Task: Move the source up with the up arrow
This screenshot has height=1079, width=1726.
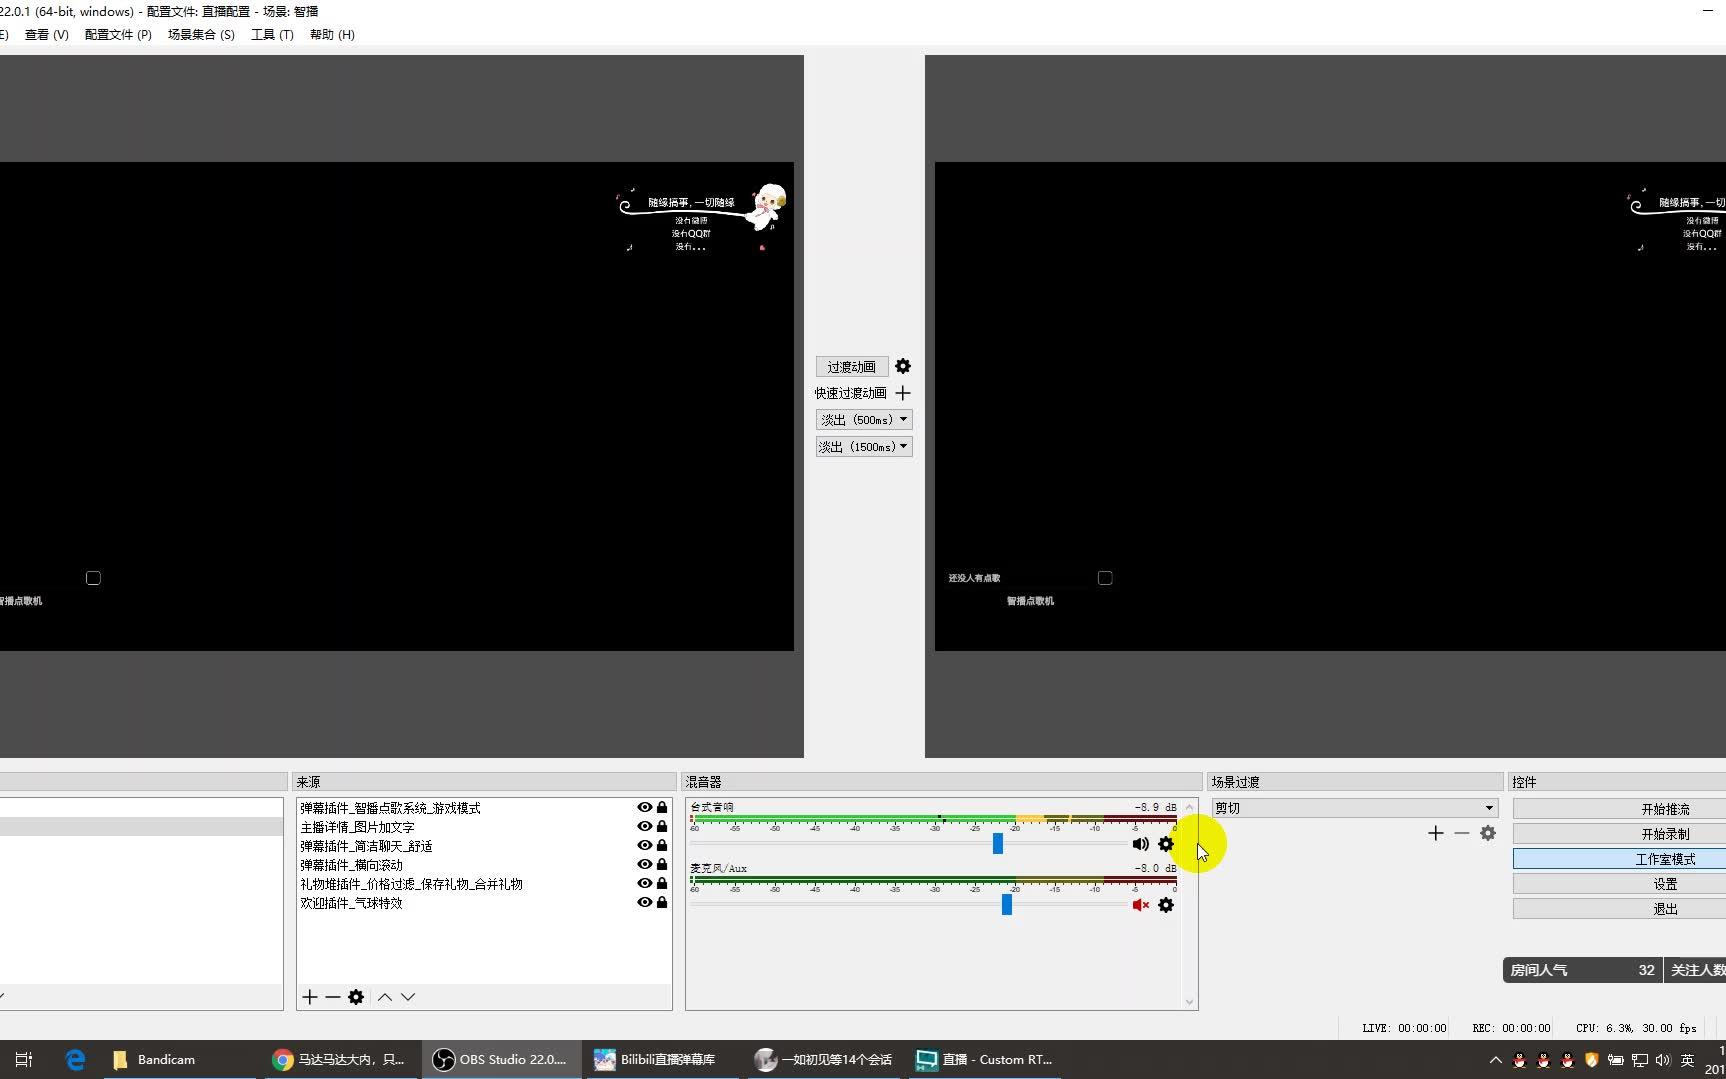Action: pyautogui.click(x=385, y=997)
